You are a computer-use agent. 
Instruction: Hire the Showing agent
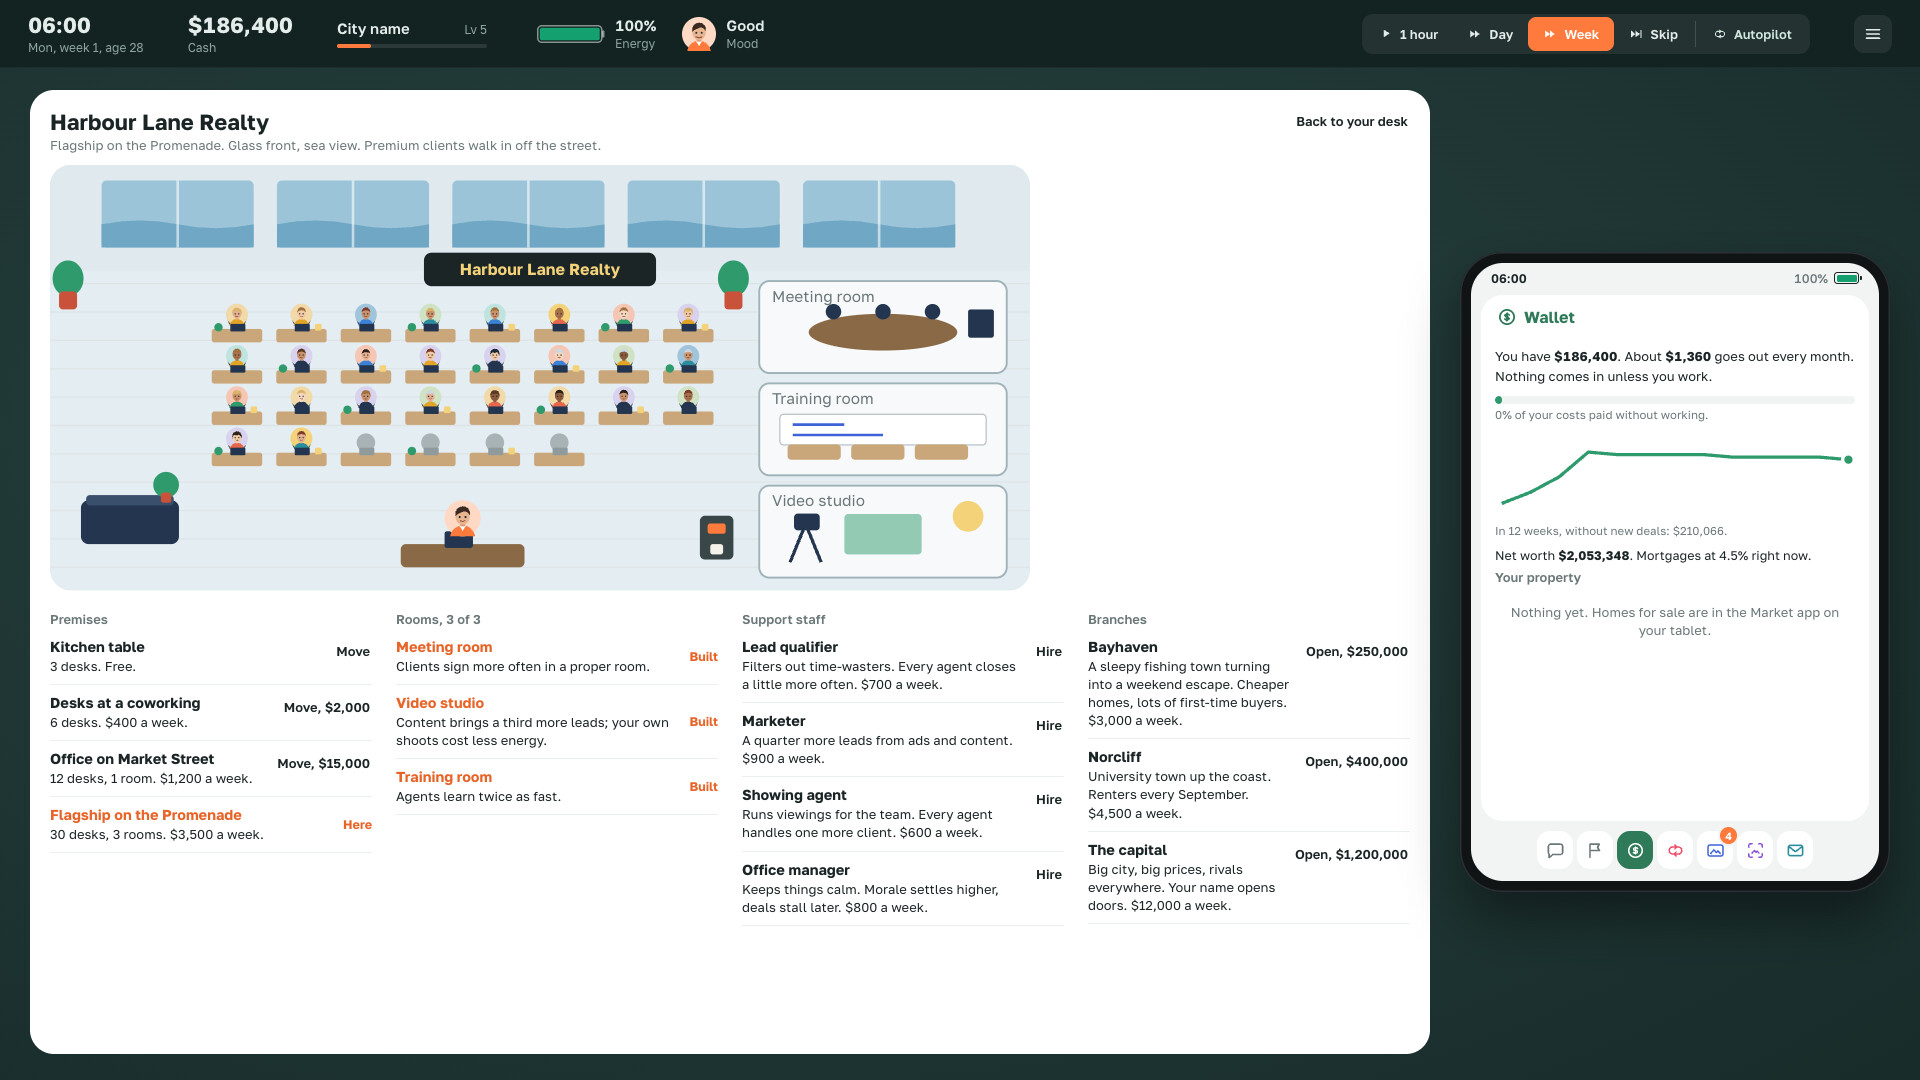1049,800
